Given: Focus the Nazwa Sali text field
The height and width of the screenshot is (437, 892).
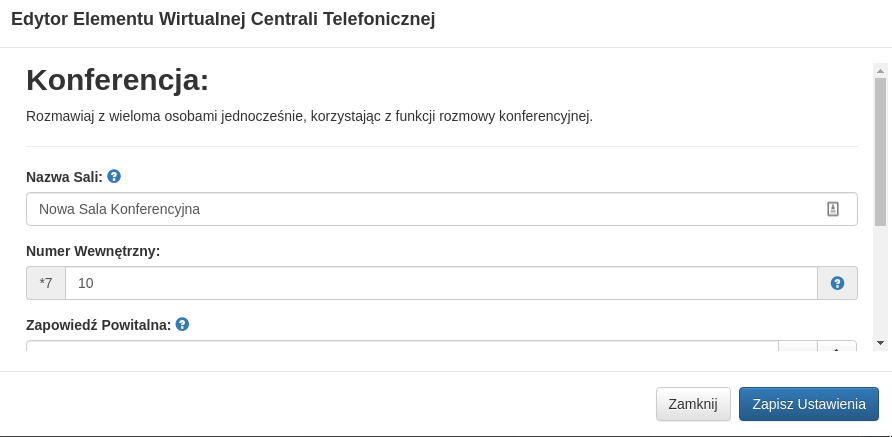Looking at the screenshot, I should click(x=420, y=209).
